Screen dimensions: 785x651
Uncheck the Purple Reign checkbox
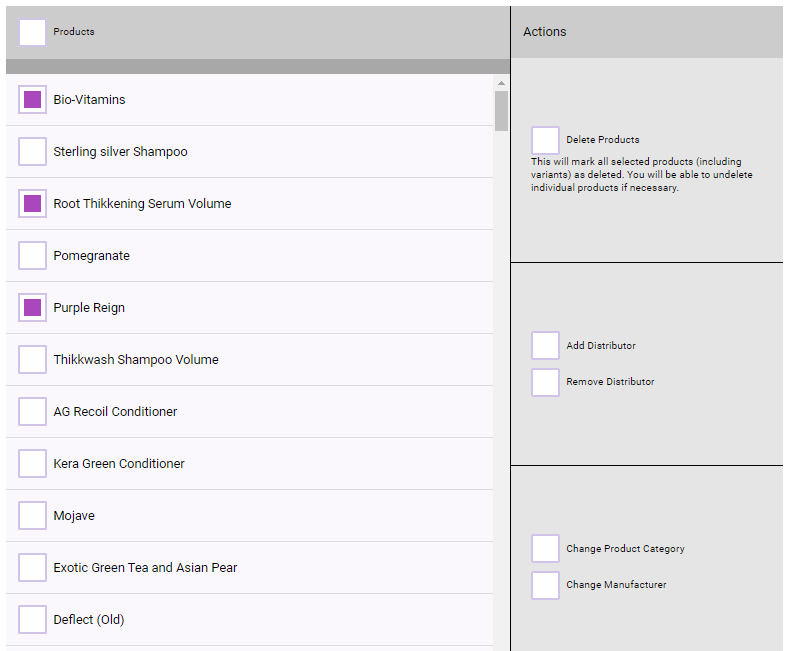tap(33, 308)
